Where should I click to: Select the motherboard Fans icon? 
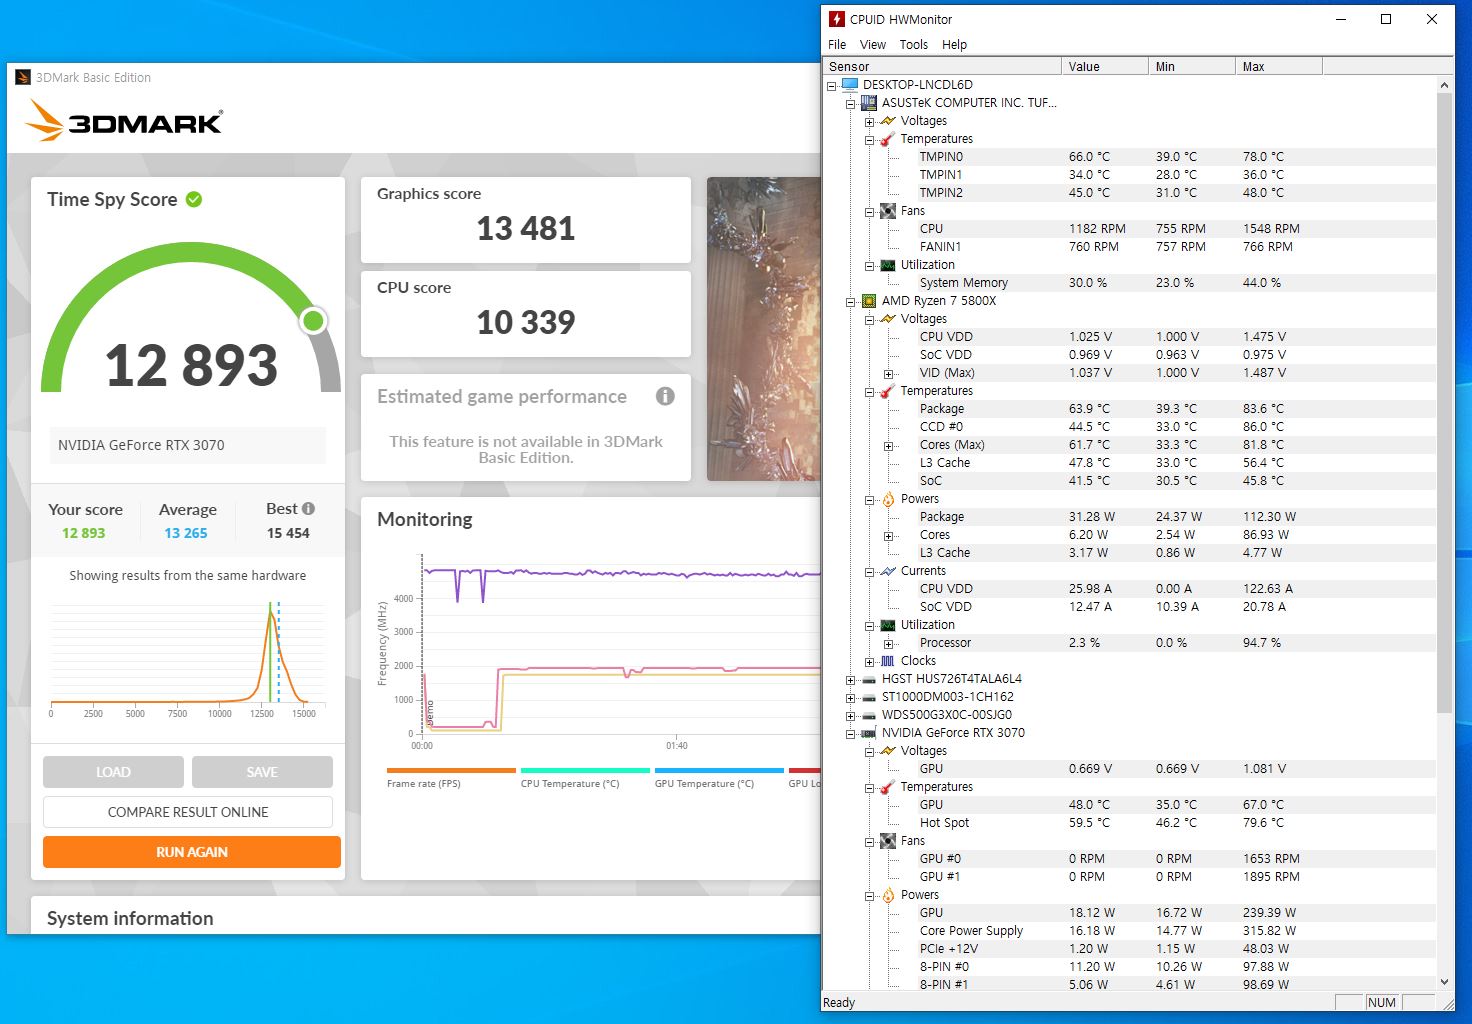888,211
